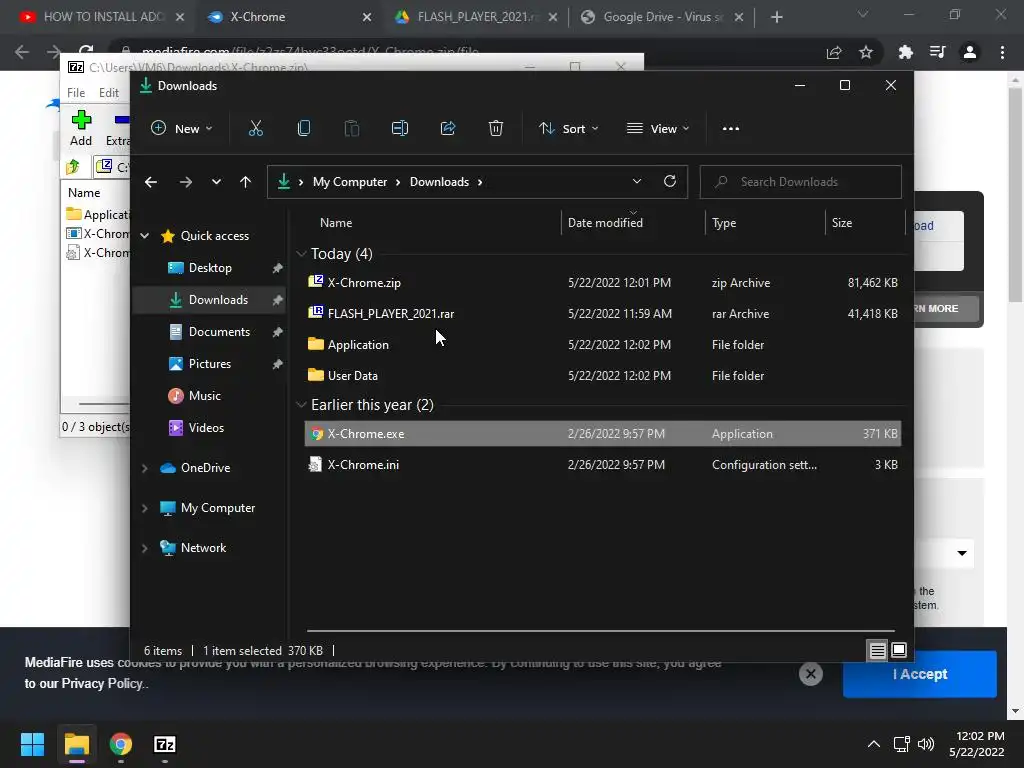The image size is (1024, 768).
Task: Open the Sort dropdown
Action: 568,129
